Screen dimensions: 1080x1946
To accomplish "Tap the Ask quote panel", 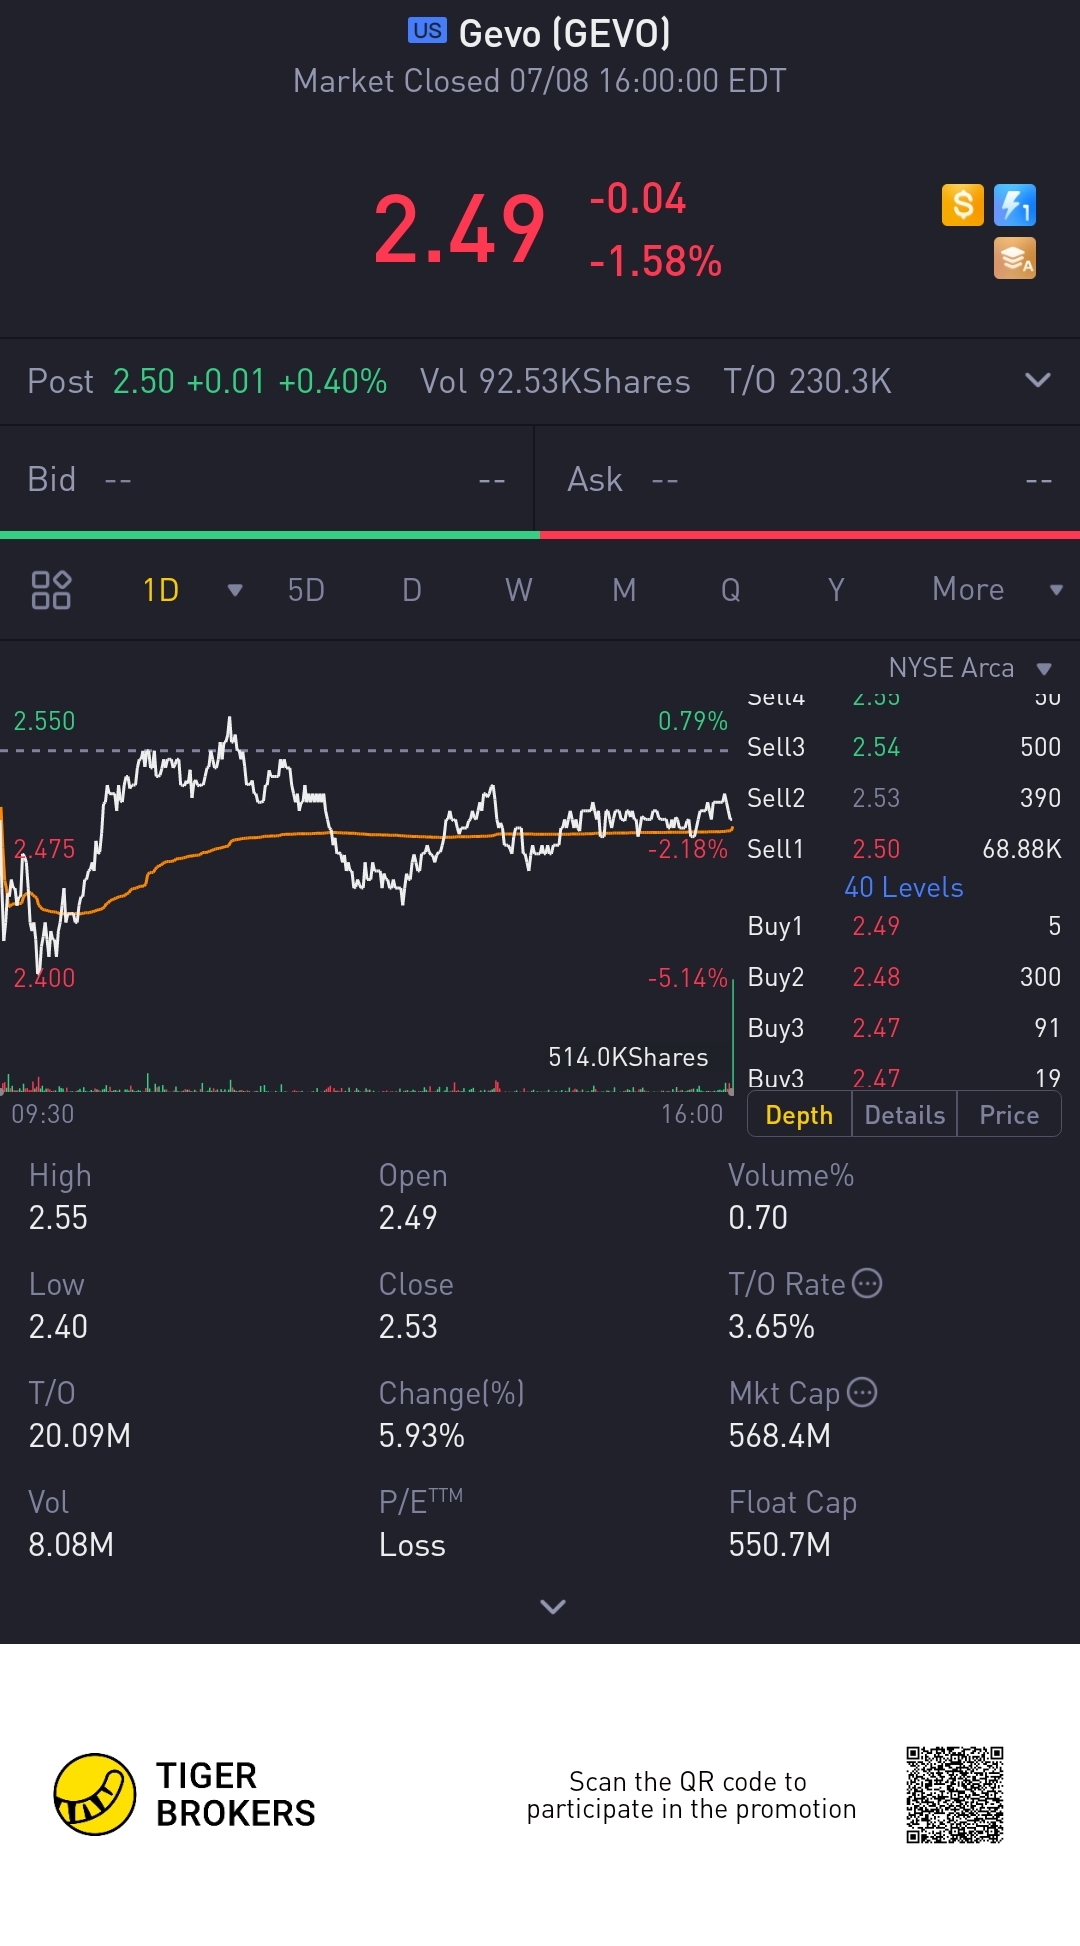I will click(808, 480).
